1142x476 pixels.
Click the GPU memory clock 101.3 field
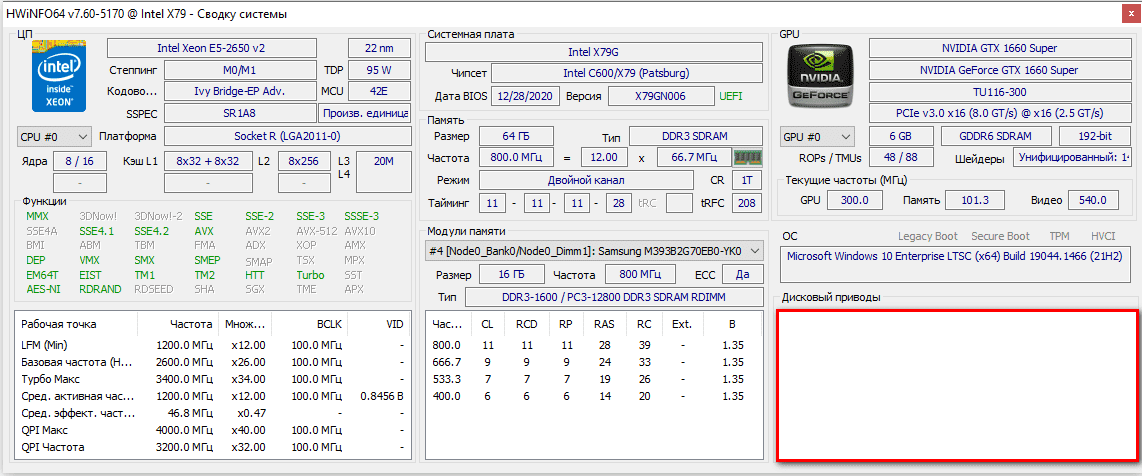[977, 200]
